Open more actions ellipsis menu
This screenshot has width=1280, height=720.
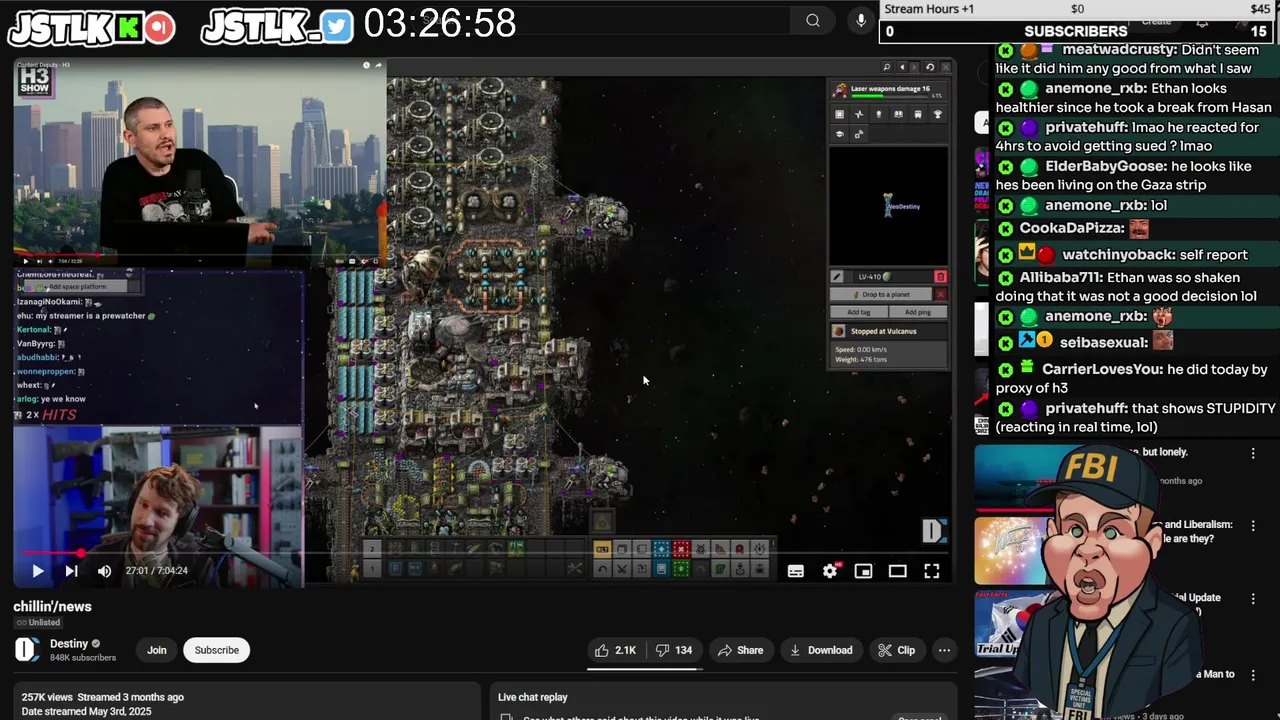coord(944,650)
